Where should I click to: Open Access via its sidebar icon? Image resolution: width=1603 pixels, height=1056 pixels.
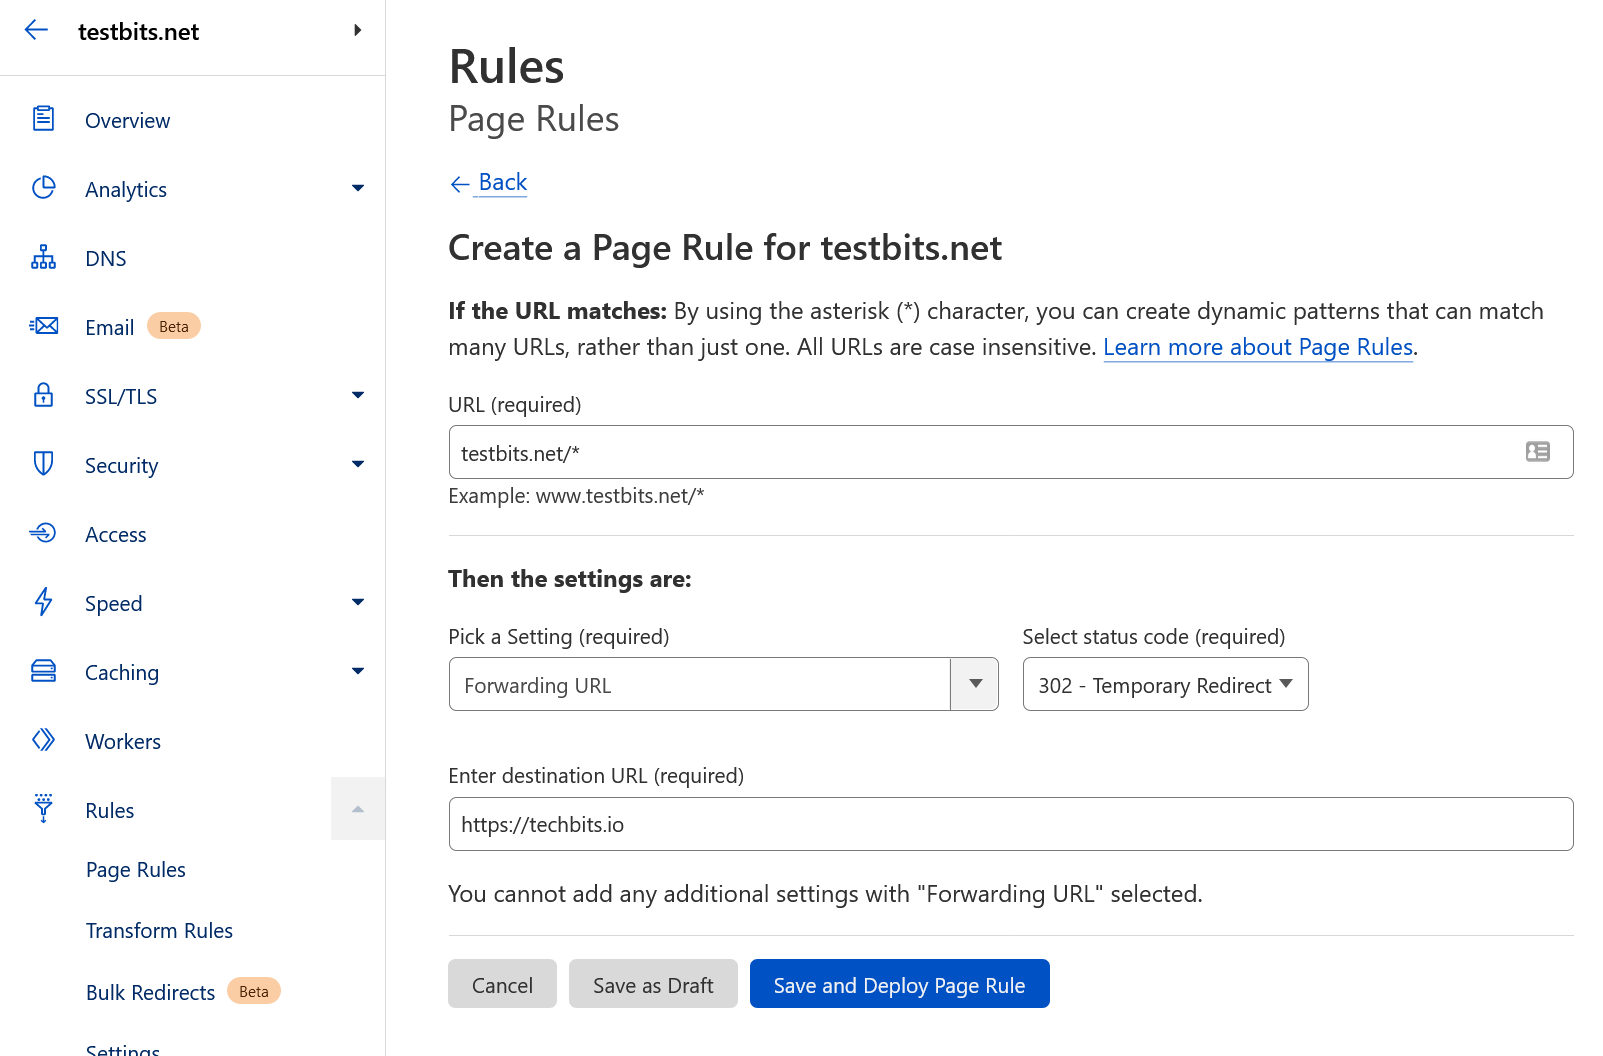[43, 533]
